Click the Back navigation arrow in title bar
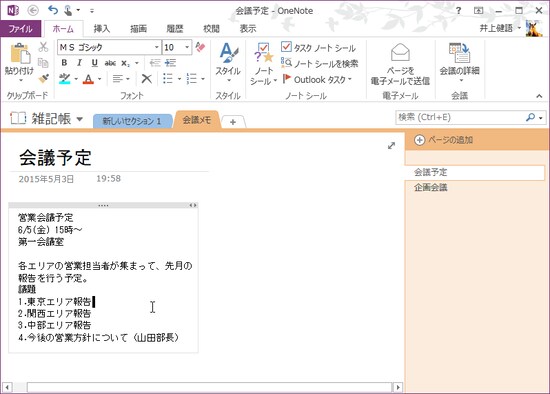550x394 pixels. pyautogui.click(x=33, y=11)
